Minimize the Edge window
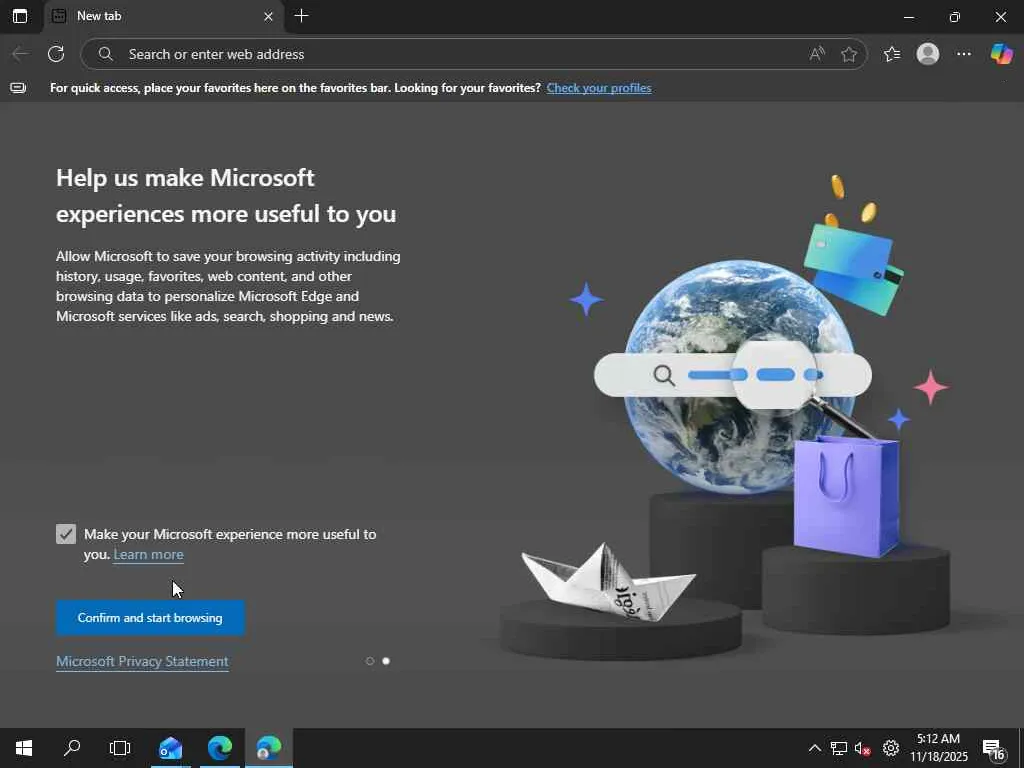Viewport: 1024px width, 768px height. [x=909, y=17]
